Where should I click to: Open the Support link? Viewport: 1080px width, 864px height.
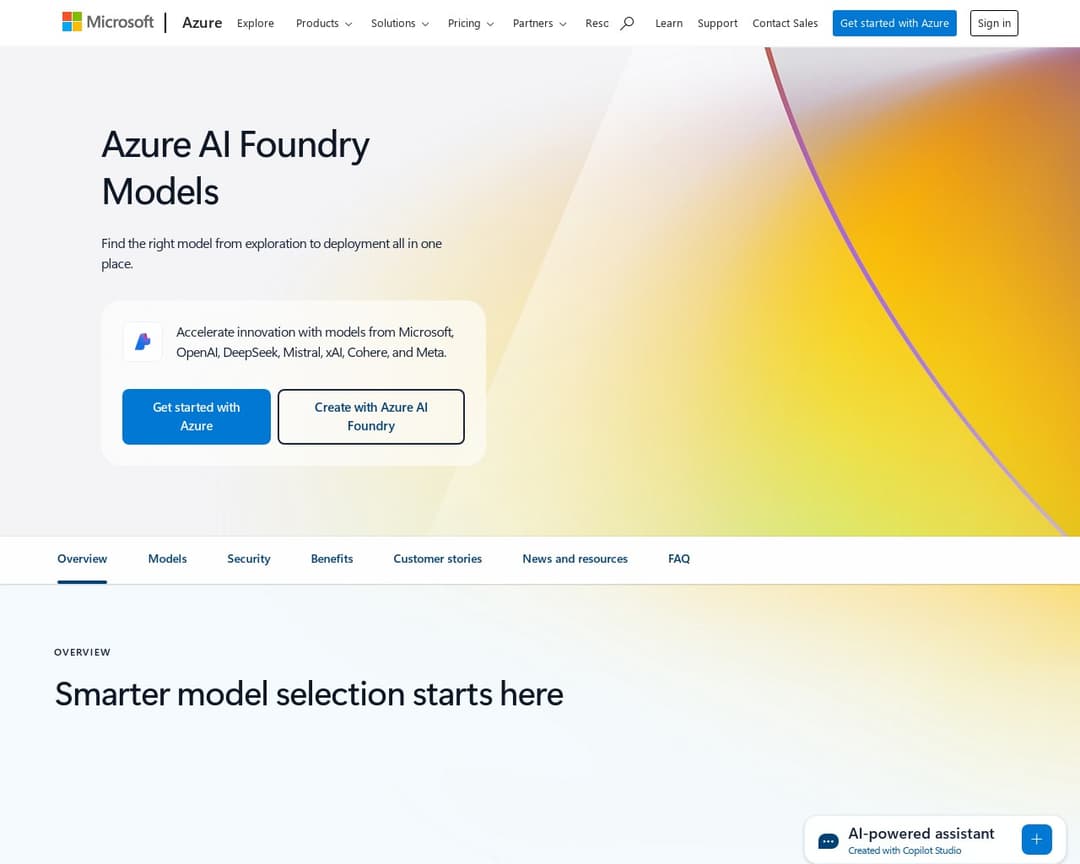[717, 23]
